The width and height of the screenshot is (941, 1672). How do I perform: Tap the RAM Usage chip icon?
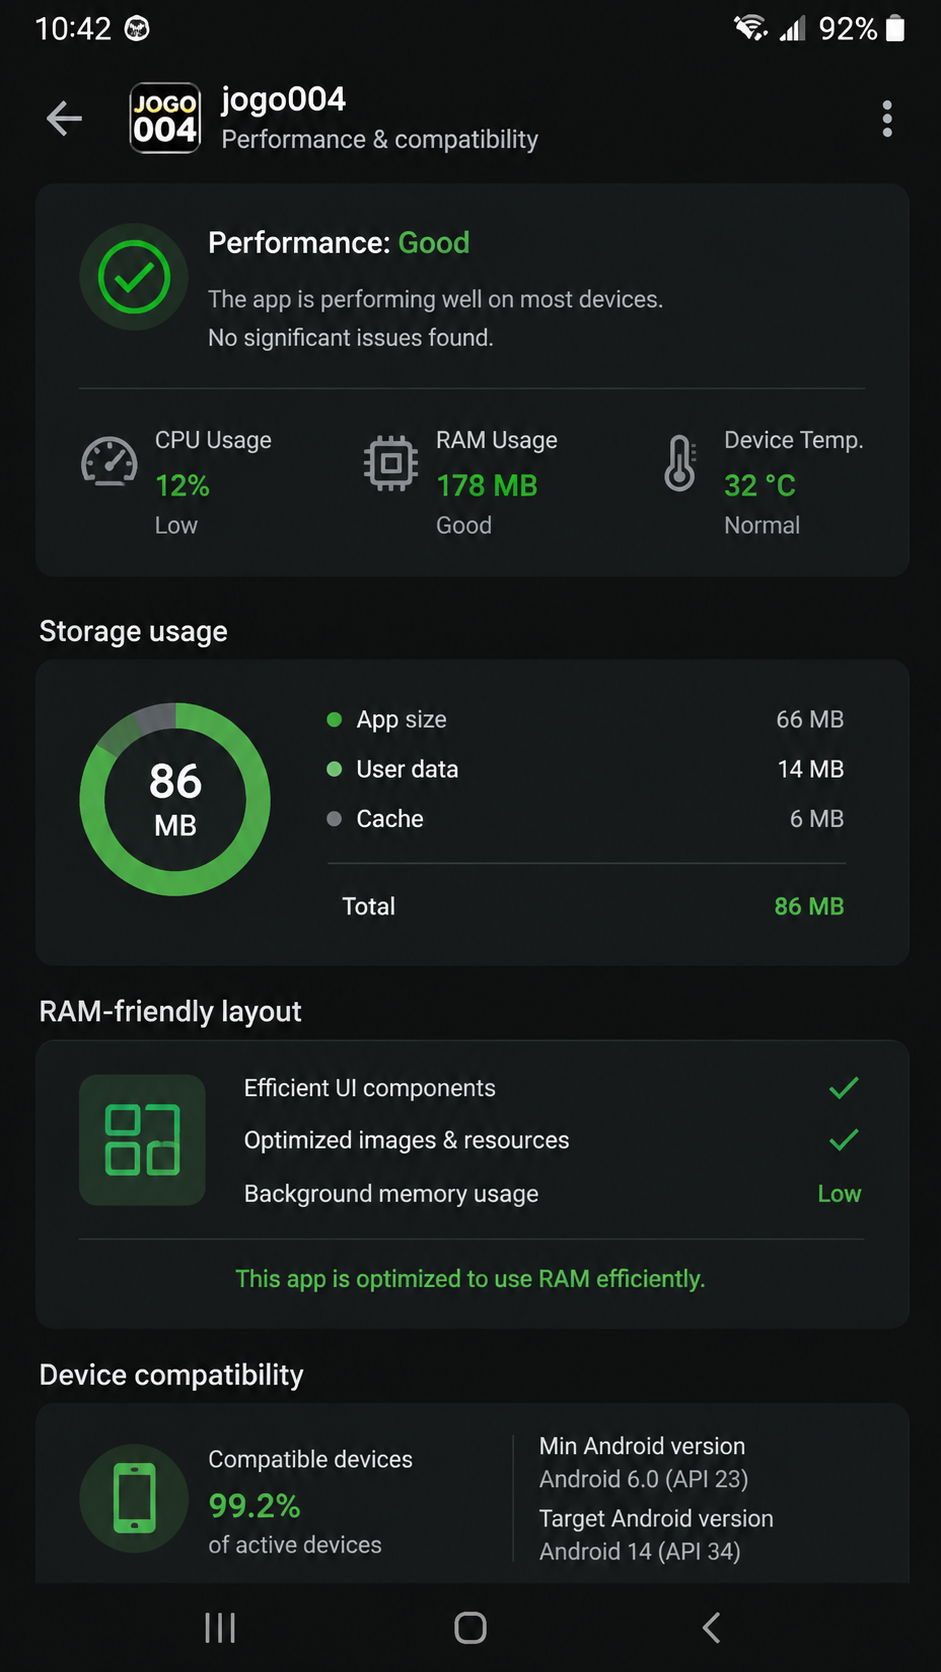pos(391,463)
